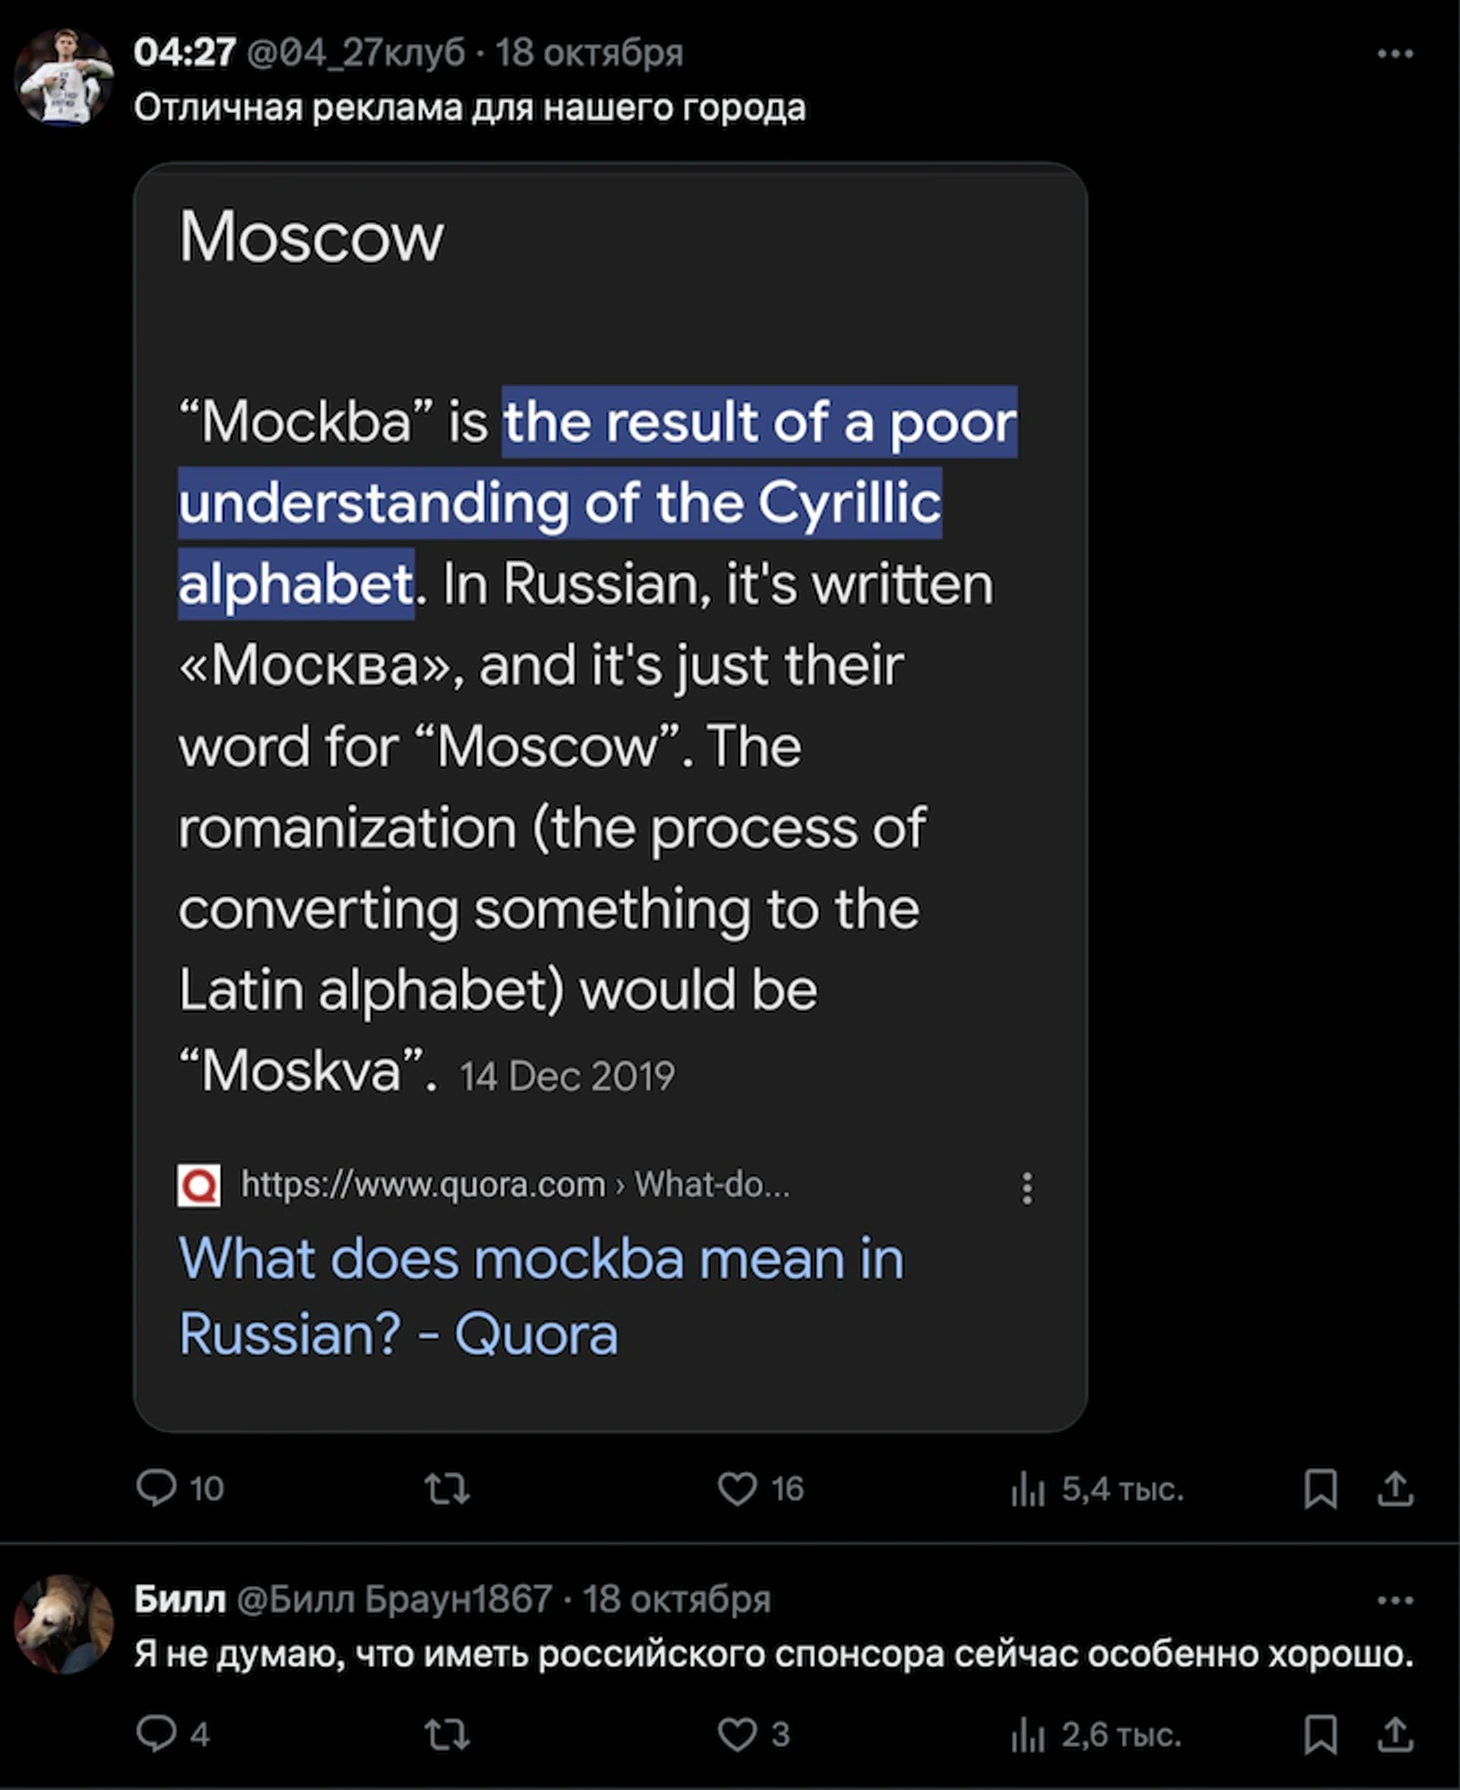Repost Билл's reply
1460x1790 pixels.
tap(446, 1735)
